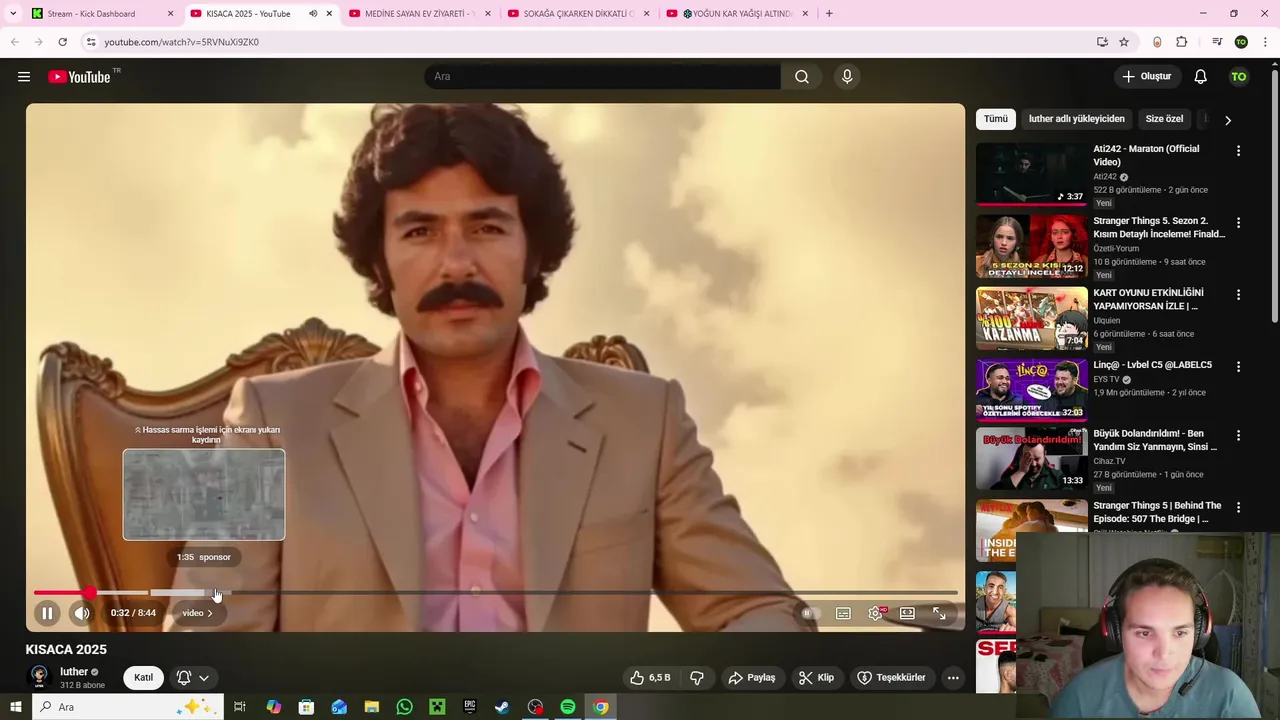Open Büyük Dolandırıldım video thumbnail
This screenshot has width=1280, height=720.
click(x=1032, y=459)
